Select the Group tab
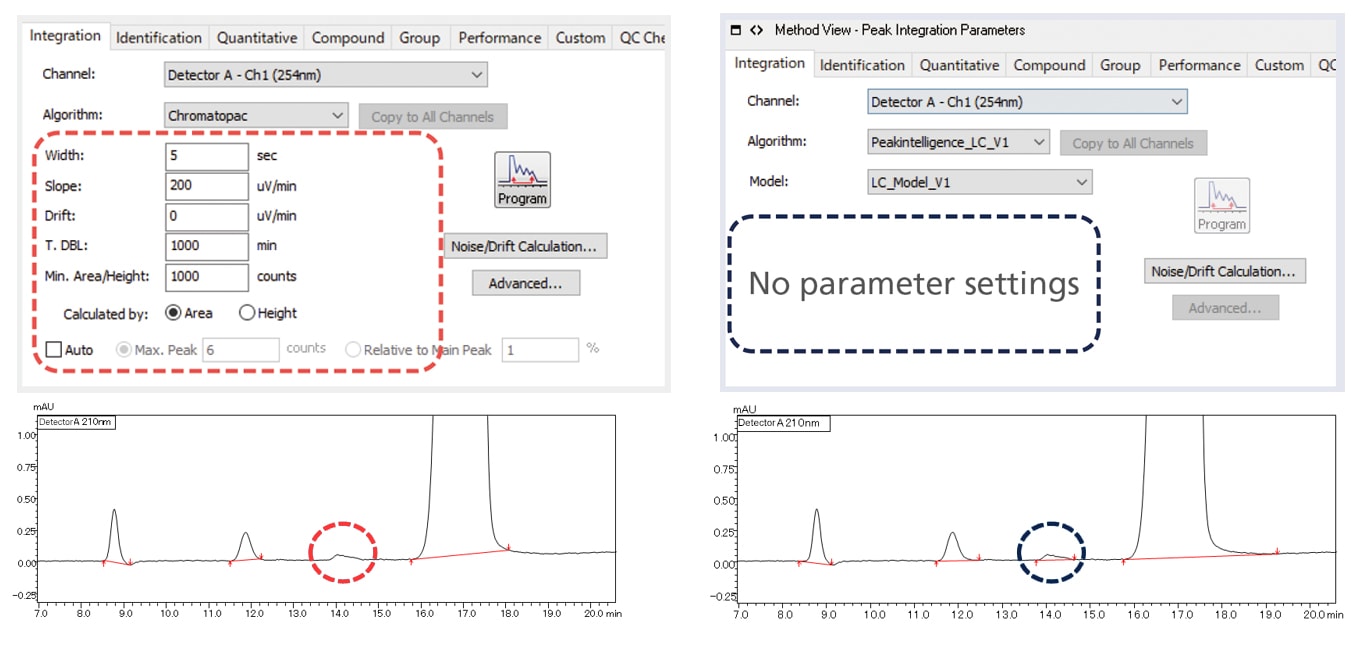The height and width of the screenshot is (646, 1361). pyautogui.click(x=419, y=37)
